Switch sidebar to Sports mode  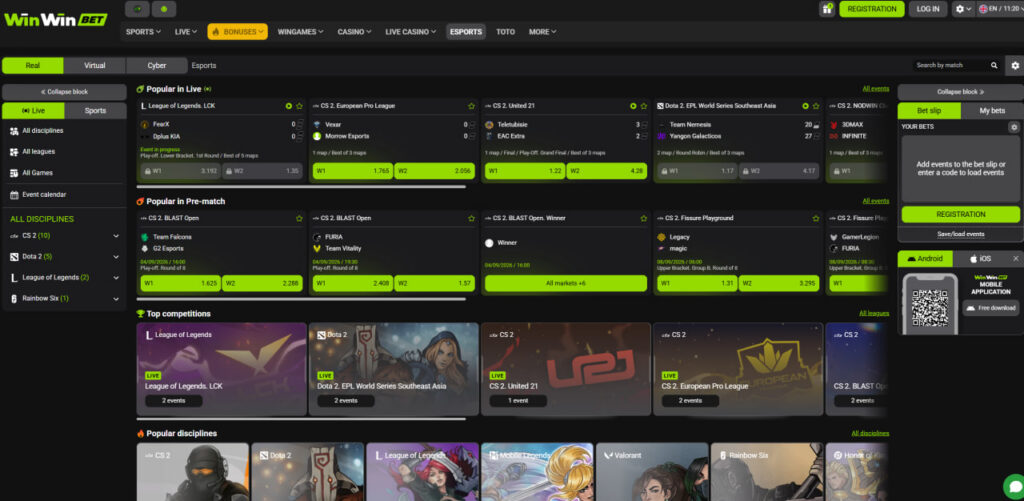pos(95,110)
